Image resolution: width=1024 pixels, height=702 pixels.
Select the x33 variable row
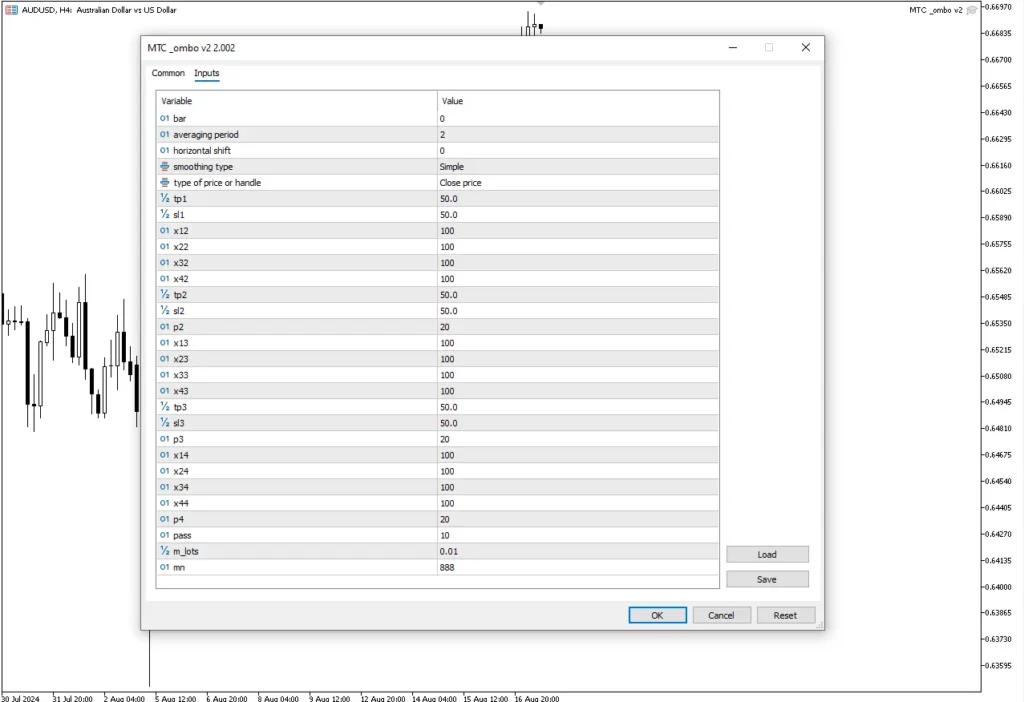point(438,375)
